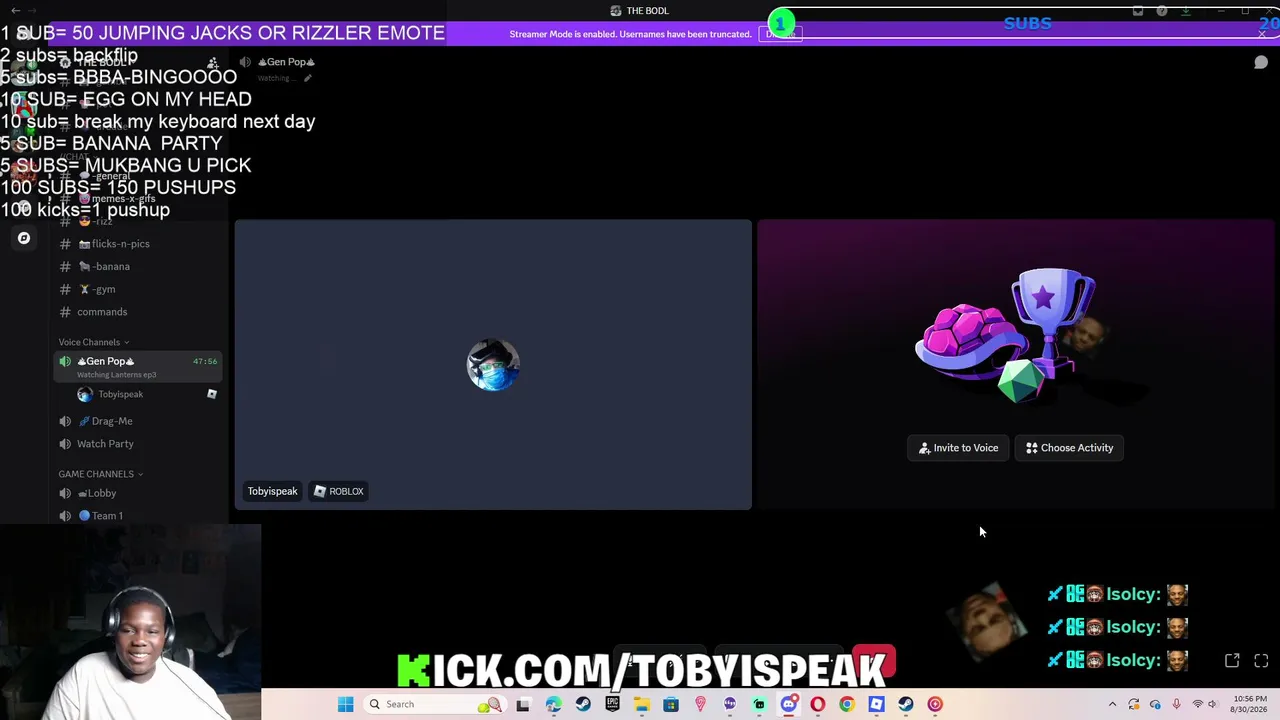
Task: Open the first Steam icon on the taskbar
Action: pos(583,704)
